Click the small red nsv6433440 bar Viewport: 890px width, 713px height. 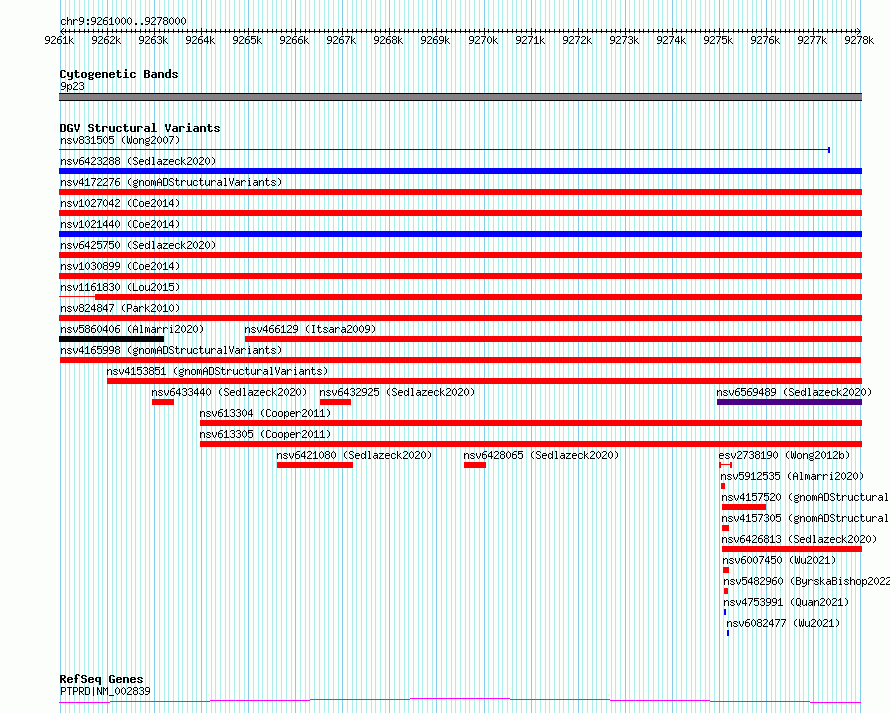pyautogui.click(x=163, y=402)
